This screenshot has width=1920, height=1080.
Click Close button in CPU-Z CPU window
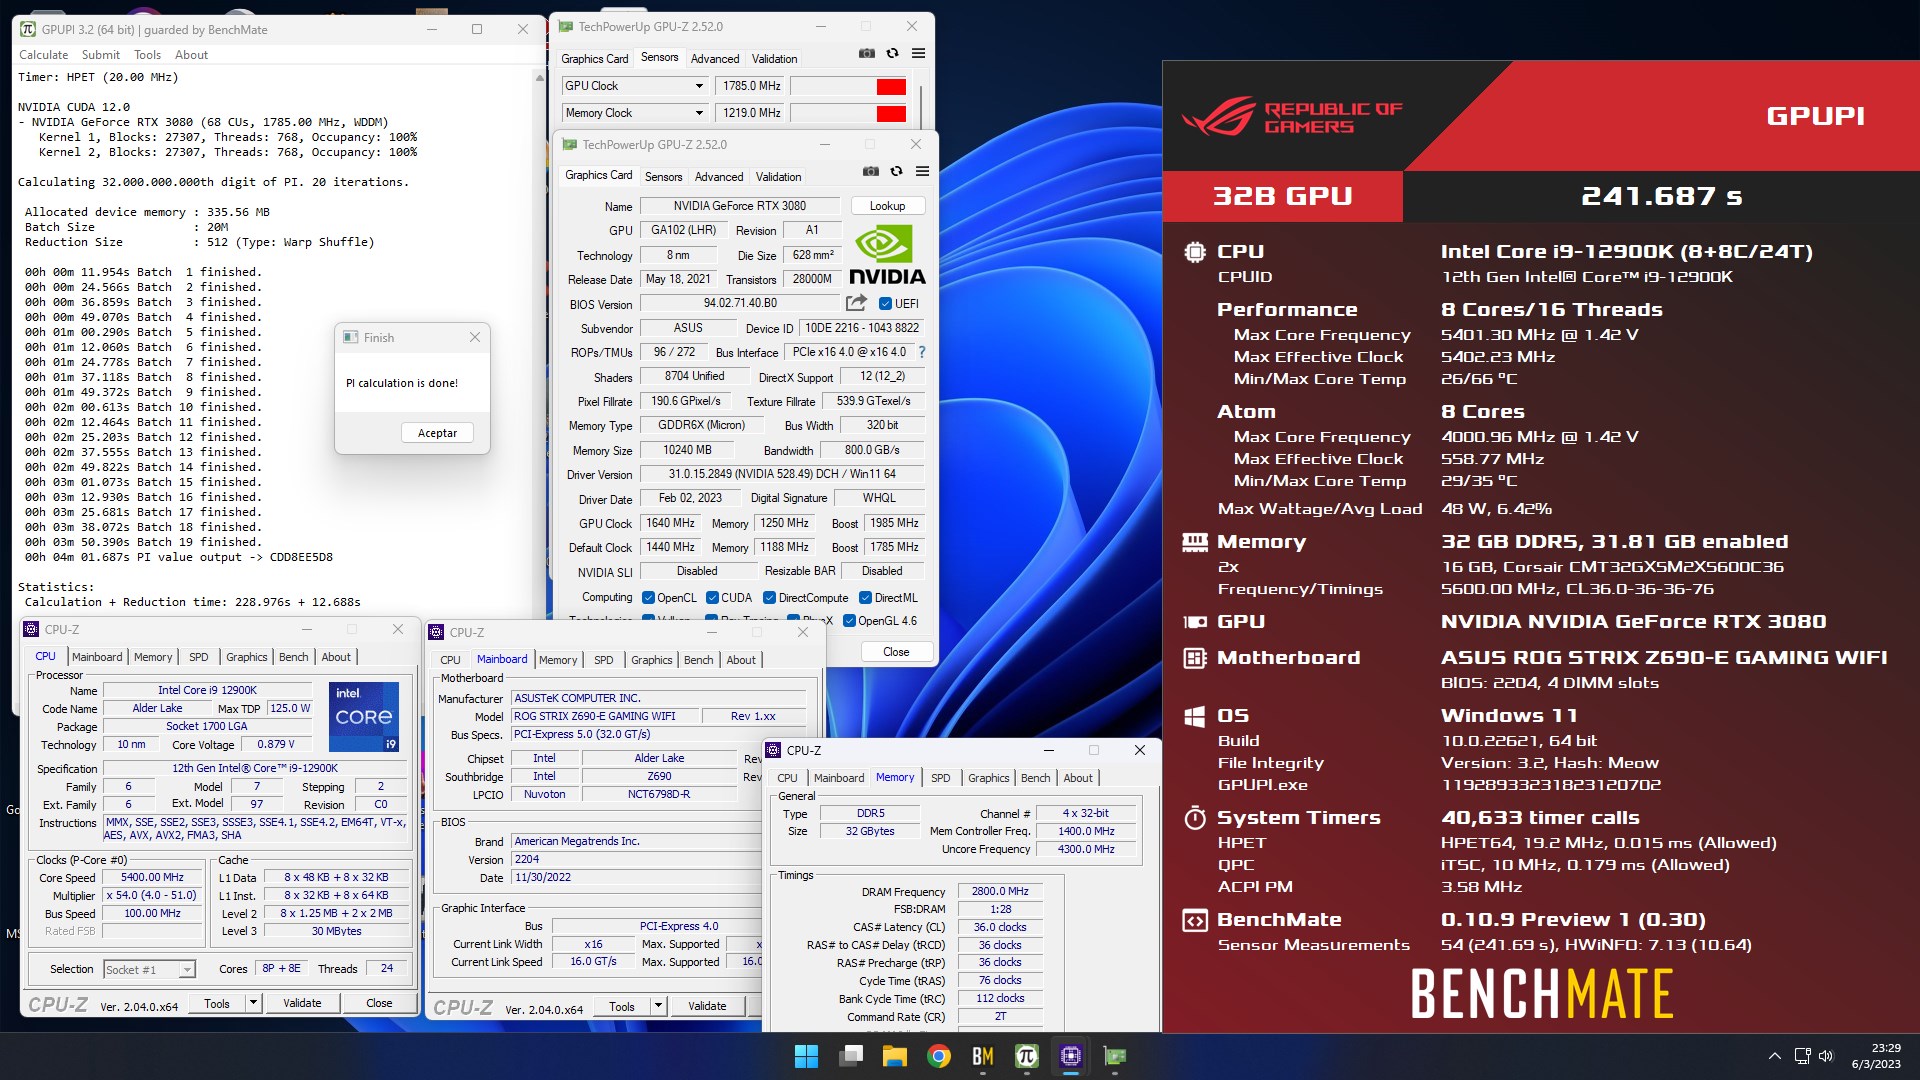coord(379,1003)
